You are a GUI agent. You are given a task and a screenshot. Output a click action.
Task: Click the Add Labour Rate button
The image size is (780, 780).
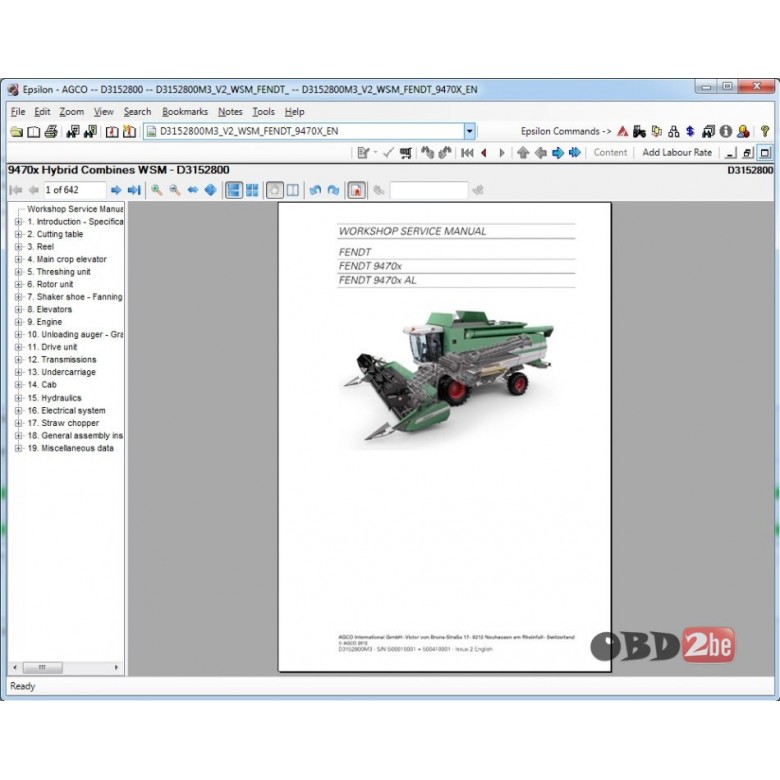pos(677,153)
